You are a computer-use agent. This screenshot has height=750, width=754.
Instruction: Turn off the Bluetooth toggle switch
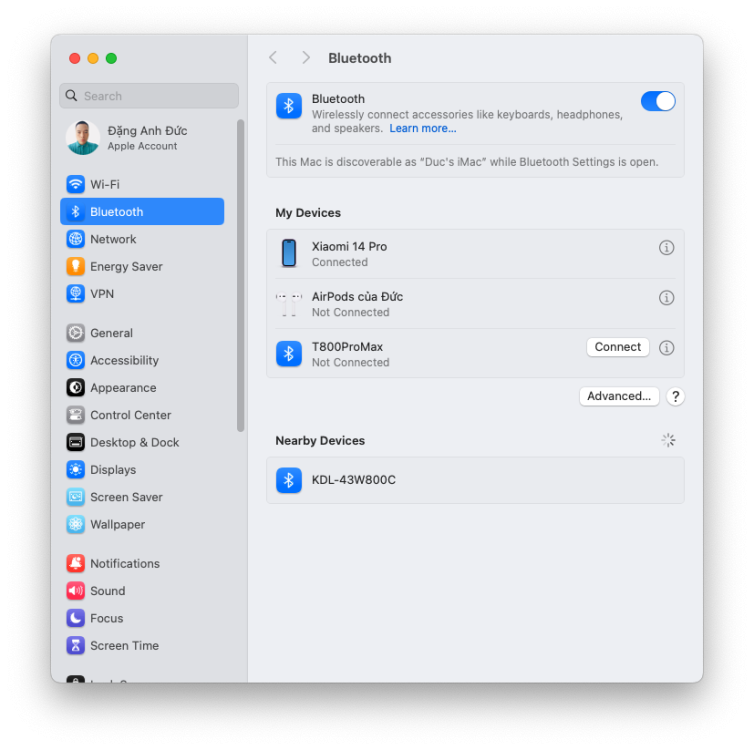(x=658, y=101)
